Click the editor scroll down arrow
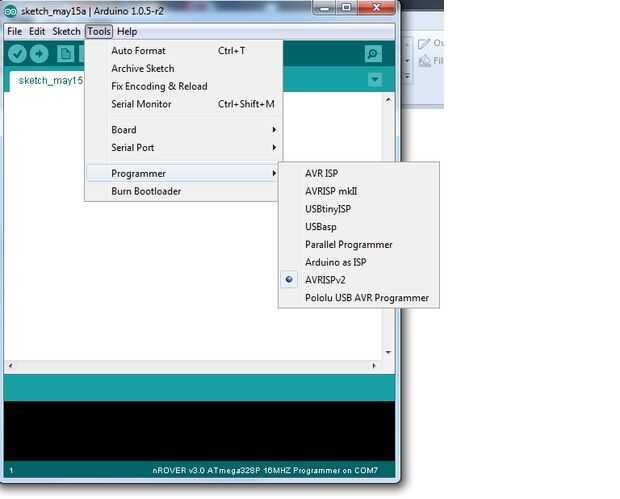 pos(388,352)
